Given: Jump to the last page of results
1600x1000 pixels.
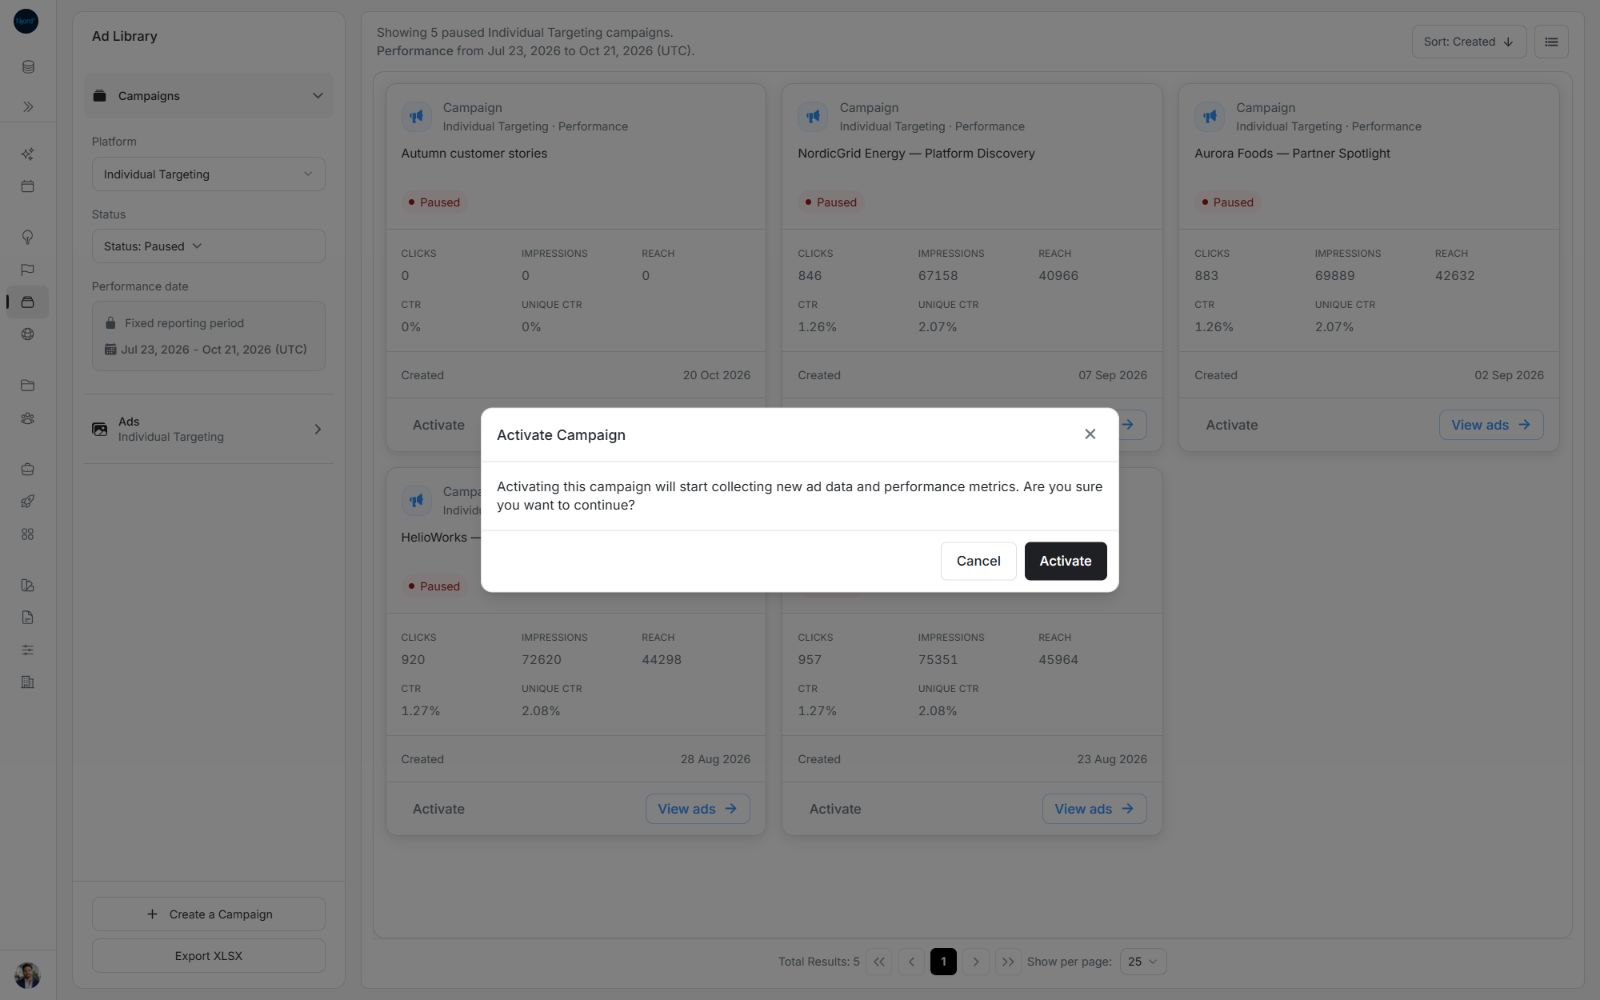Looking at the screenshot, I should tap(1008, 962).
